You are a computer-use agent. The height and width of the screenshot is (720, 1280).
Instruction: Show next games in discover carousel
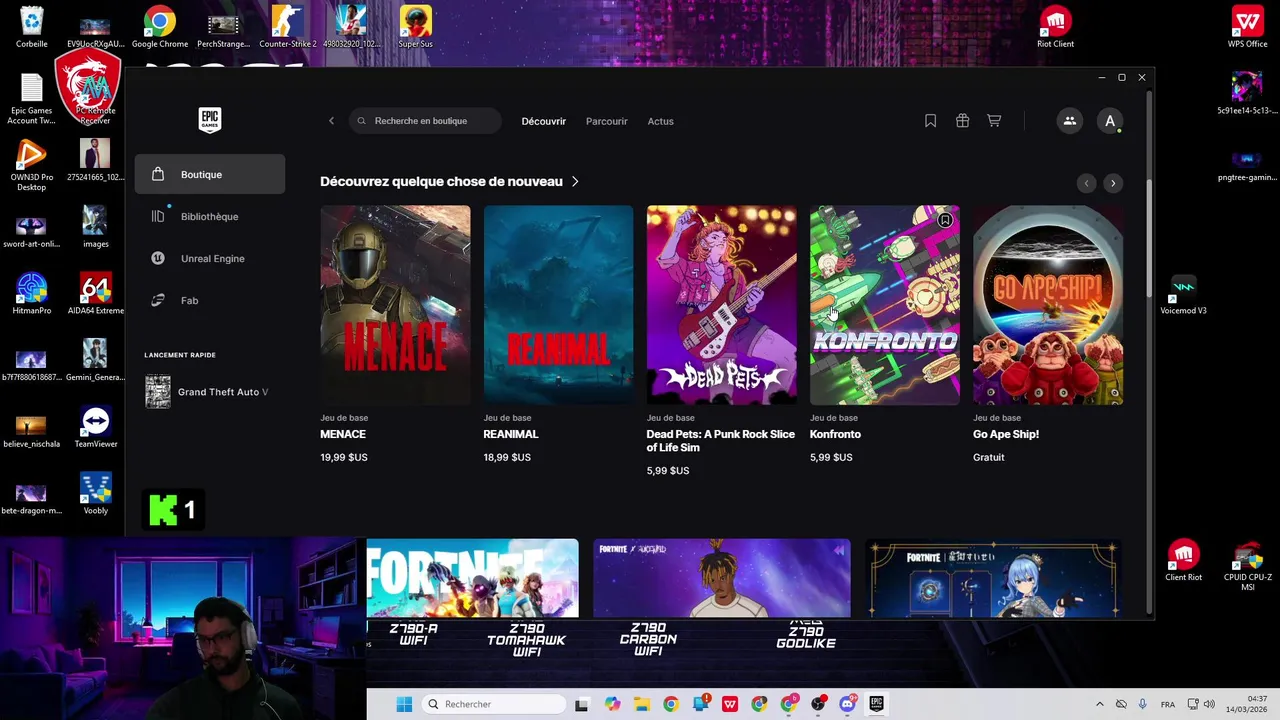(x=1113, y=183)
